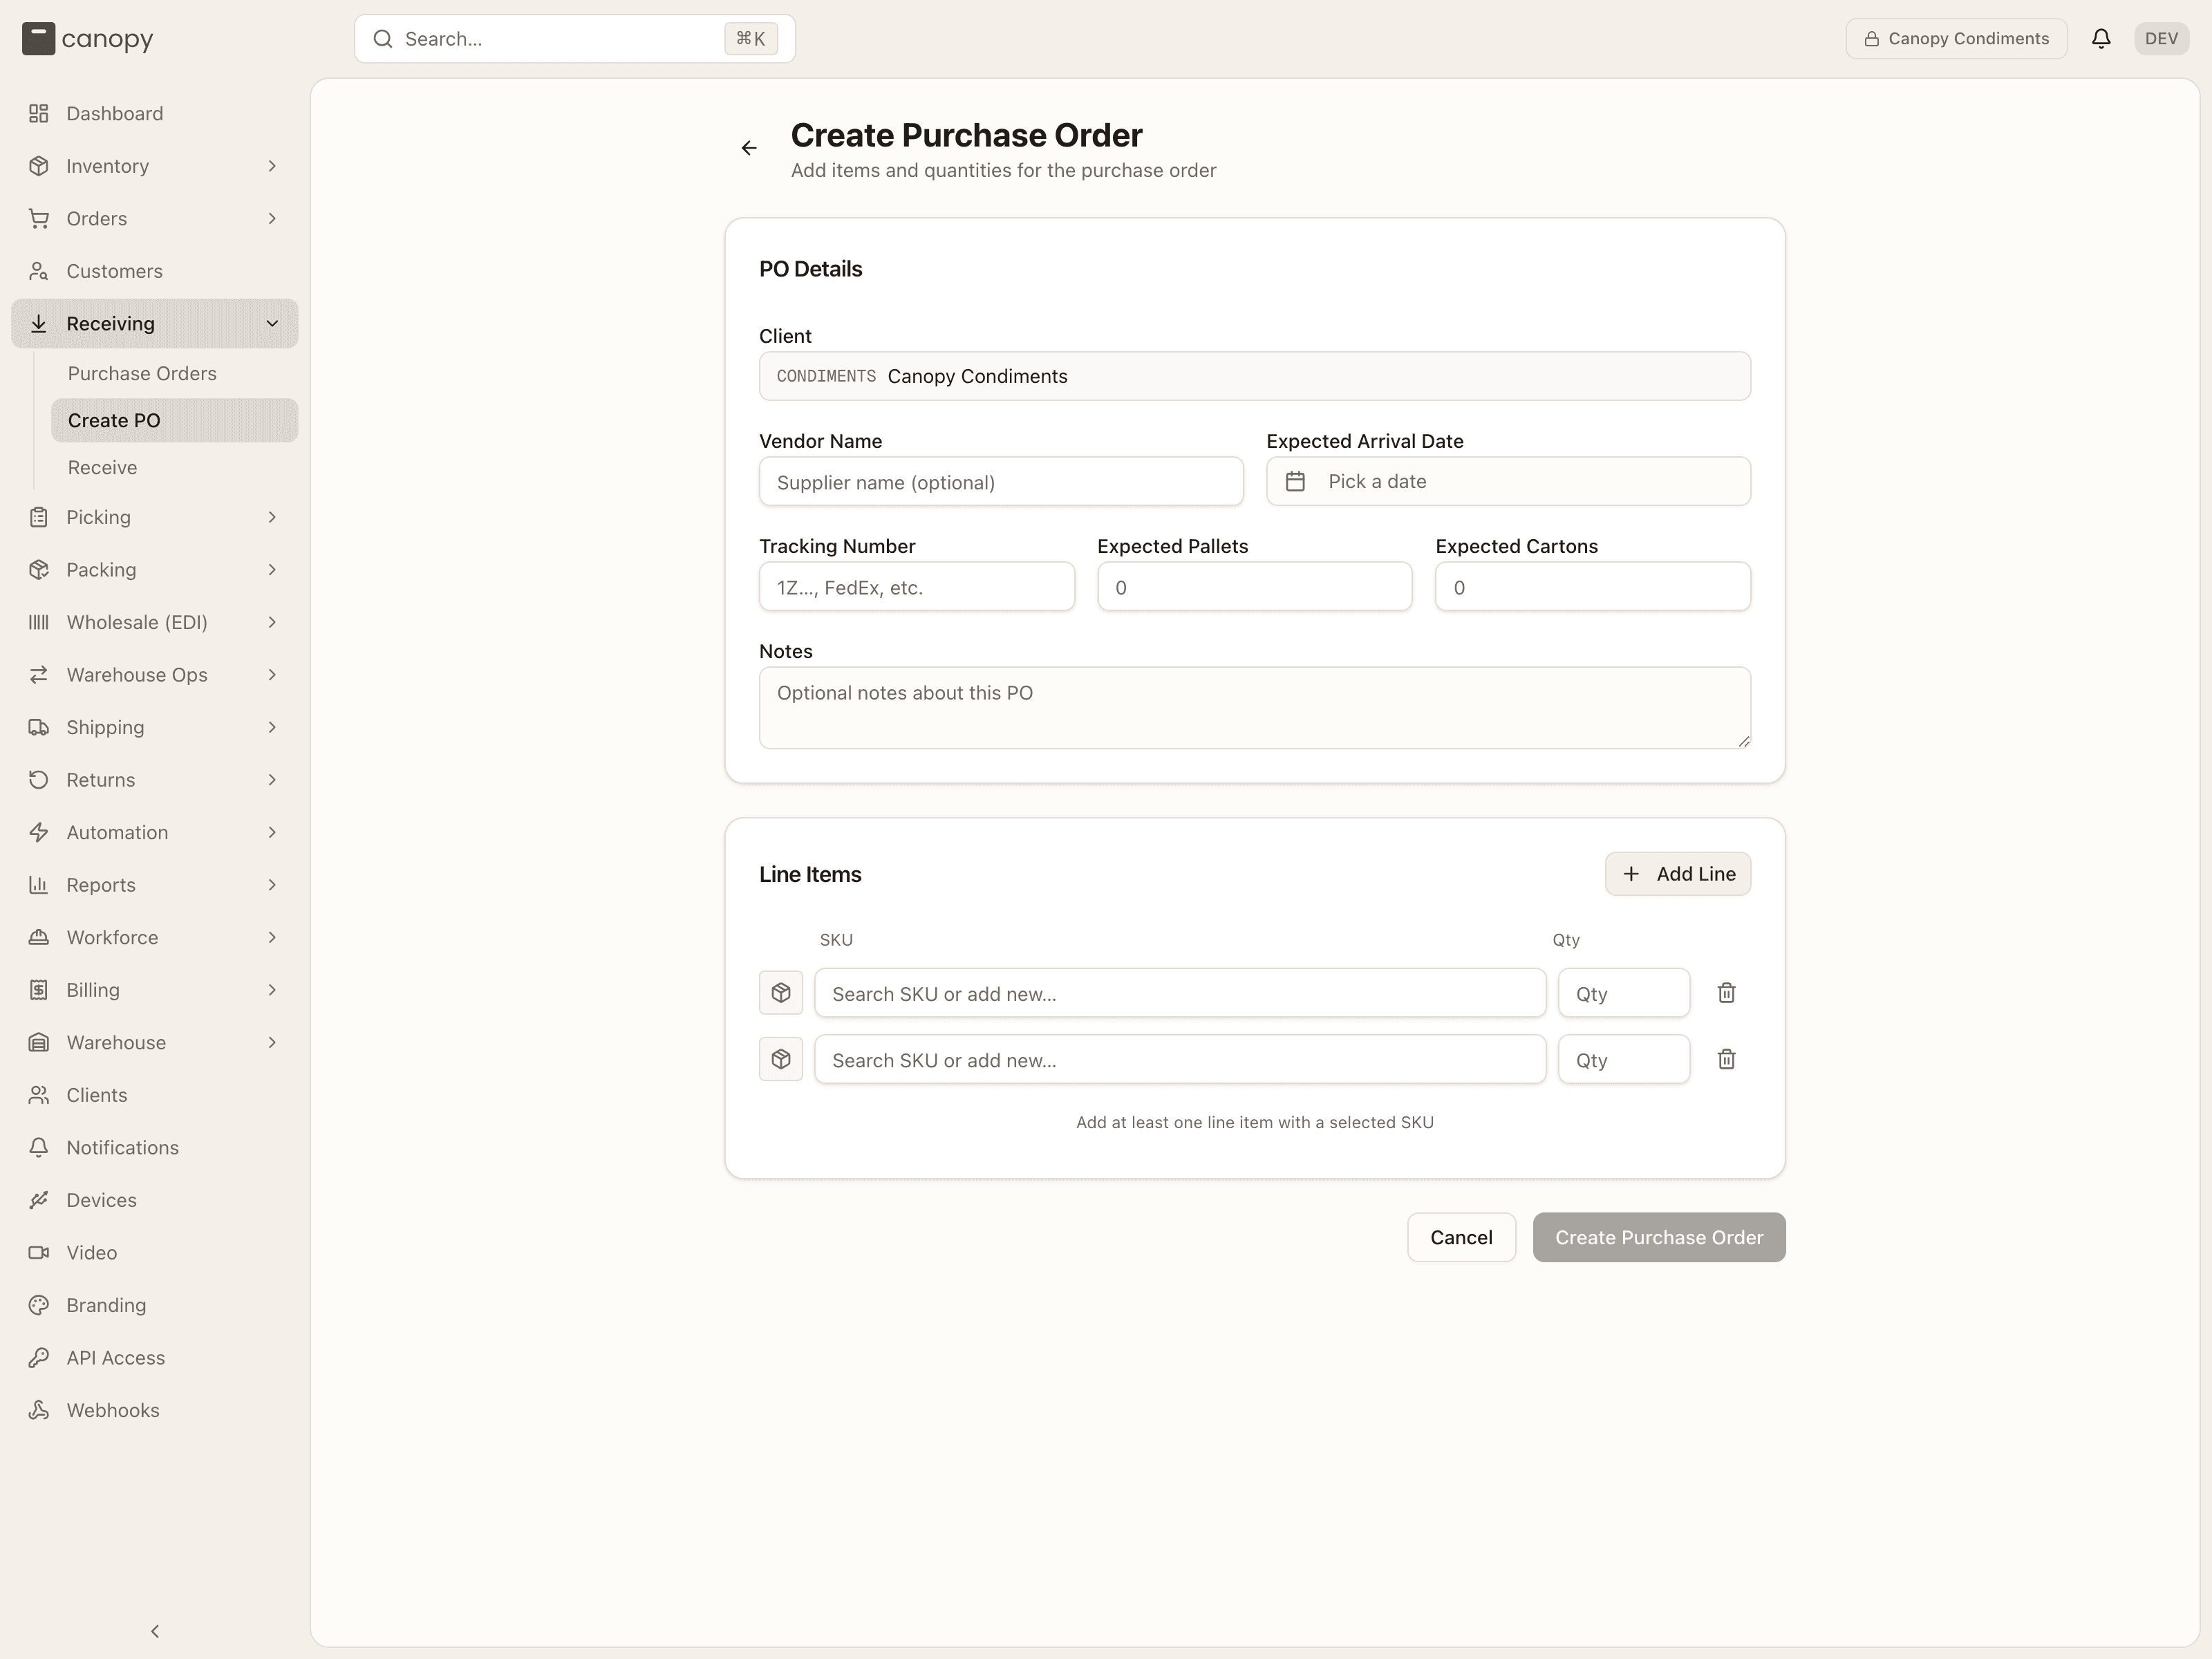Open the DEV user avatar menu
The height and width of the screenshot is (1659, 2212).
(x=2161, y=38)
